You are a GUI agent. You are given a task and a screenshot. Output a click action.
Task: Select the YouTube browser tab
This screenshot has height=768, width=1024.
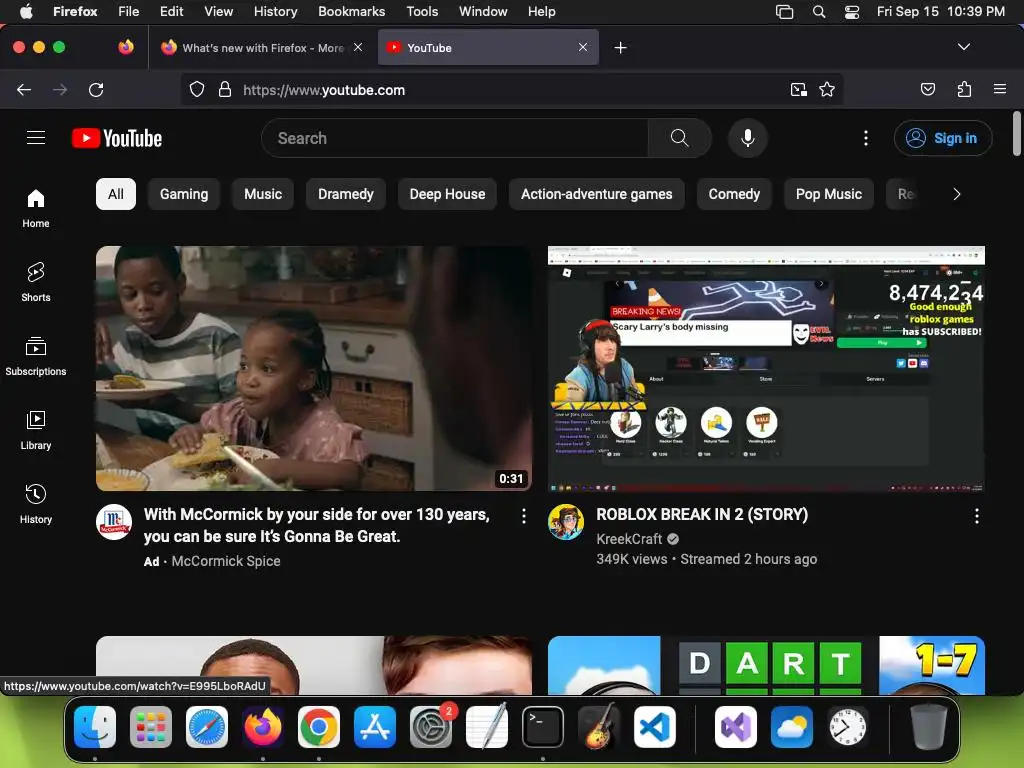(488, 48)
